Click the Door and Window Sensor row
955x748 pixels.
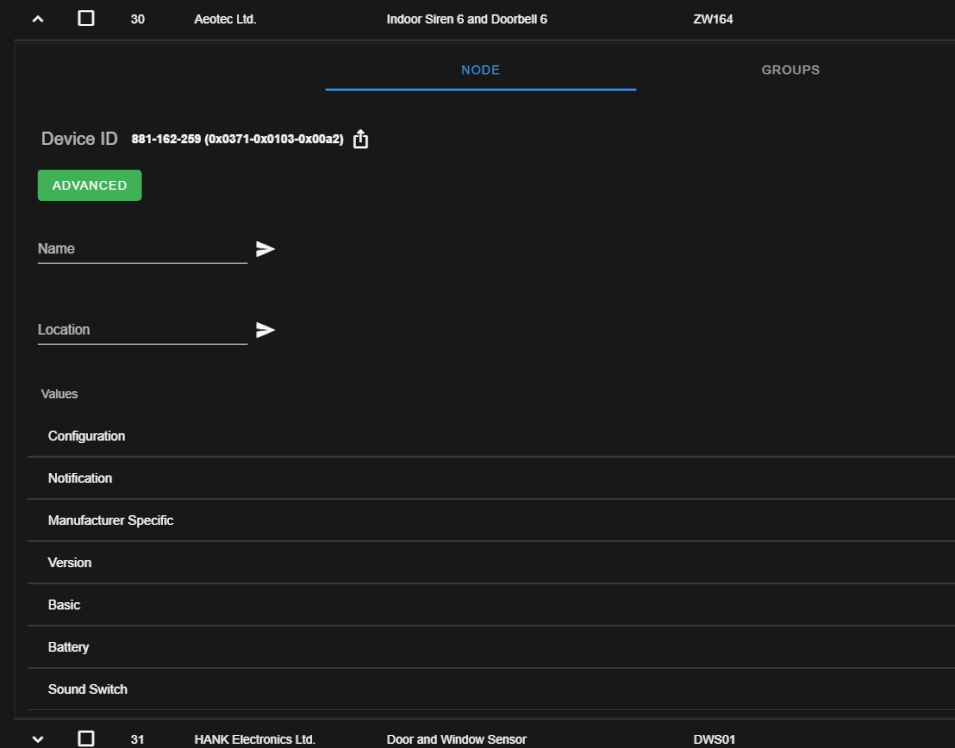[456, 739]
